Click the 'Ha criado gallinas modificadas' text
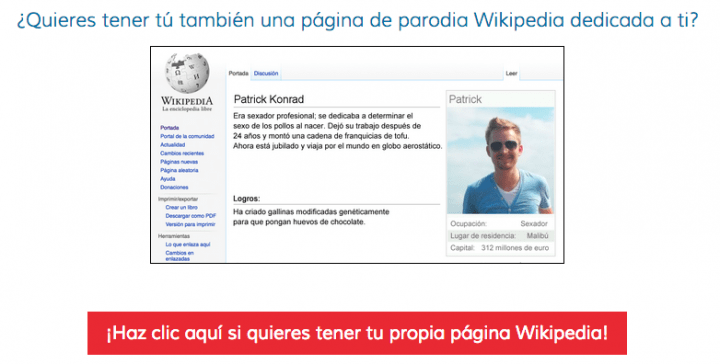The image size is (720, 364). click(311, 217)
